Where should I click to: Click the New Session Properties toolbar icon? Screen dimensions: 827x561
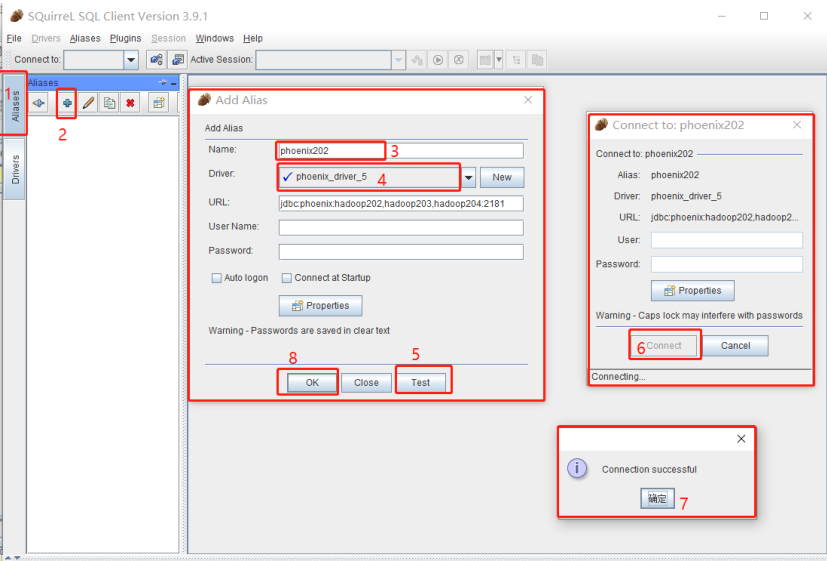pyautogui.click(x=178, y=60)
